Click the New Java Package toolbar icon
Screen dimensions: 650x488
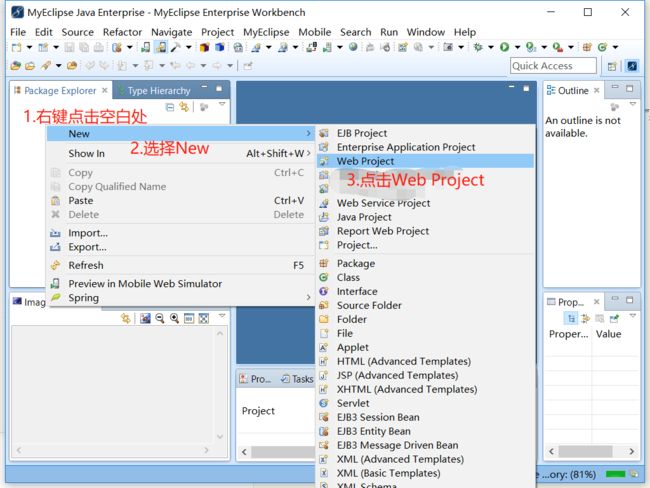point(587,47)
